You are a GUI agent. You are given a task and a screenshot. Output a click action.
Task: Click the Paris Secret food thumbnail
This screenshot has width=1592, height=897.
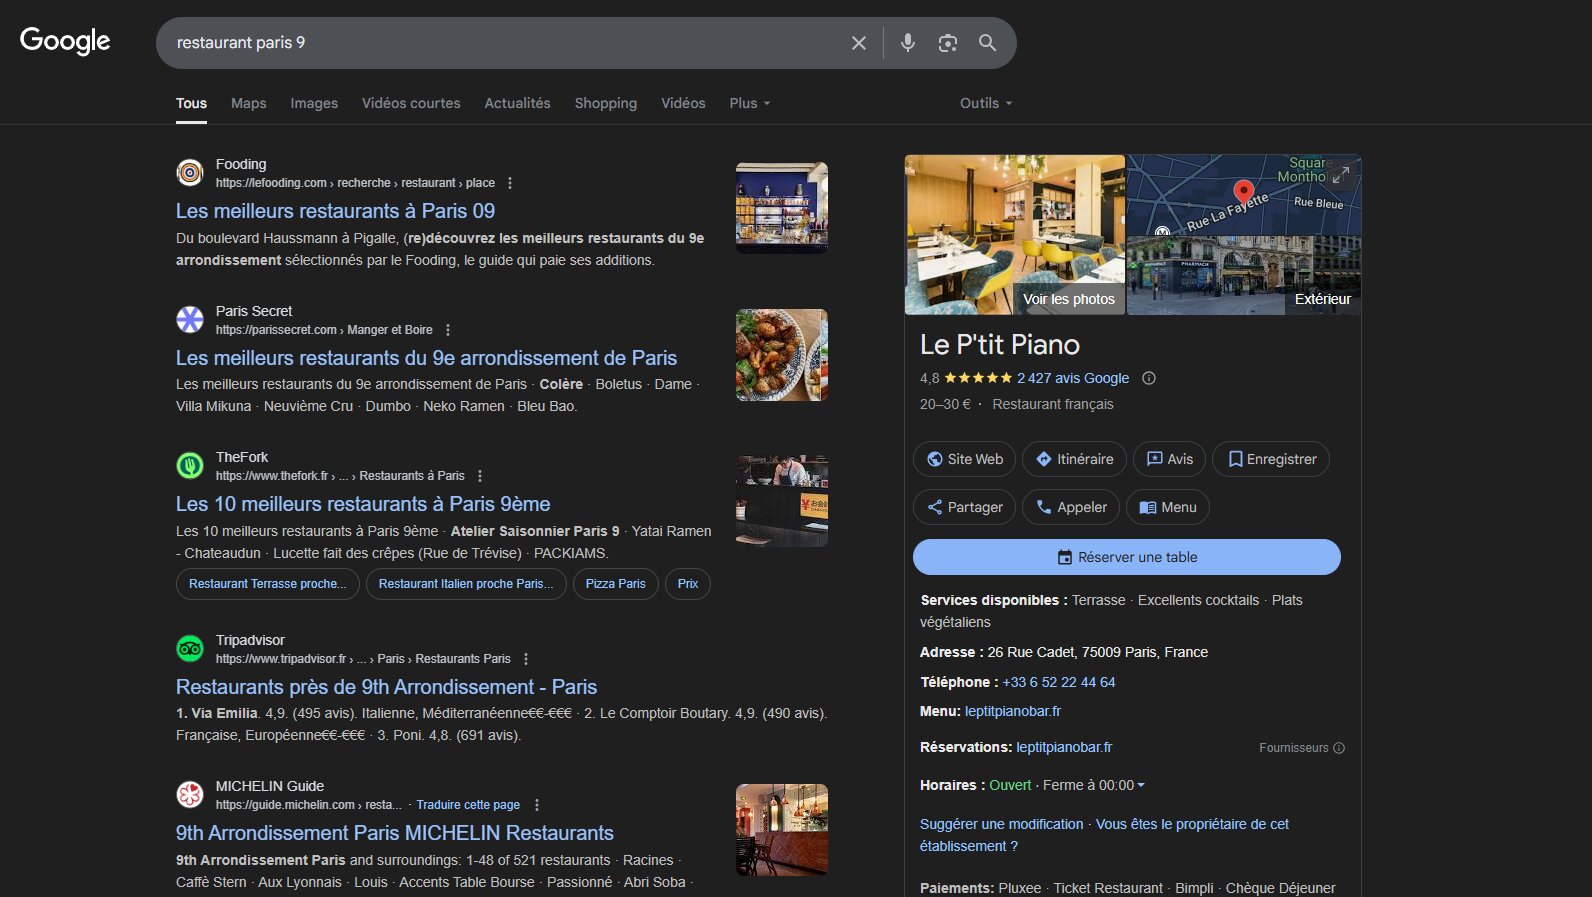coord(782,355)
